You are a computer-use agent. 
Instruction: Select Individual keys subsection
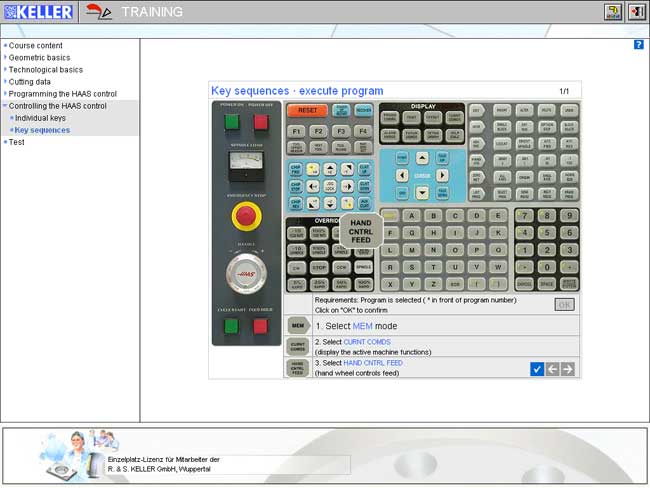pyautogui.click(x=40, y=118)
